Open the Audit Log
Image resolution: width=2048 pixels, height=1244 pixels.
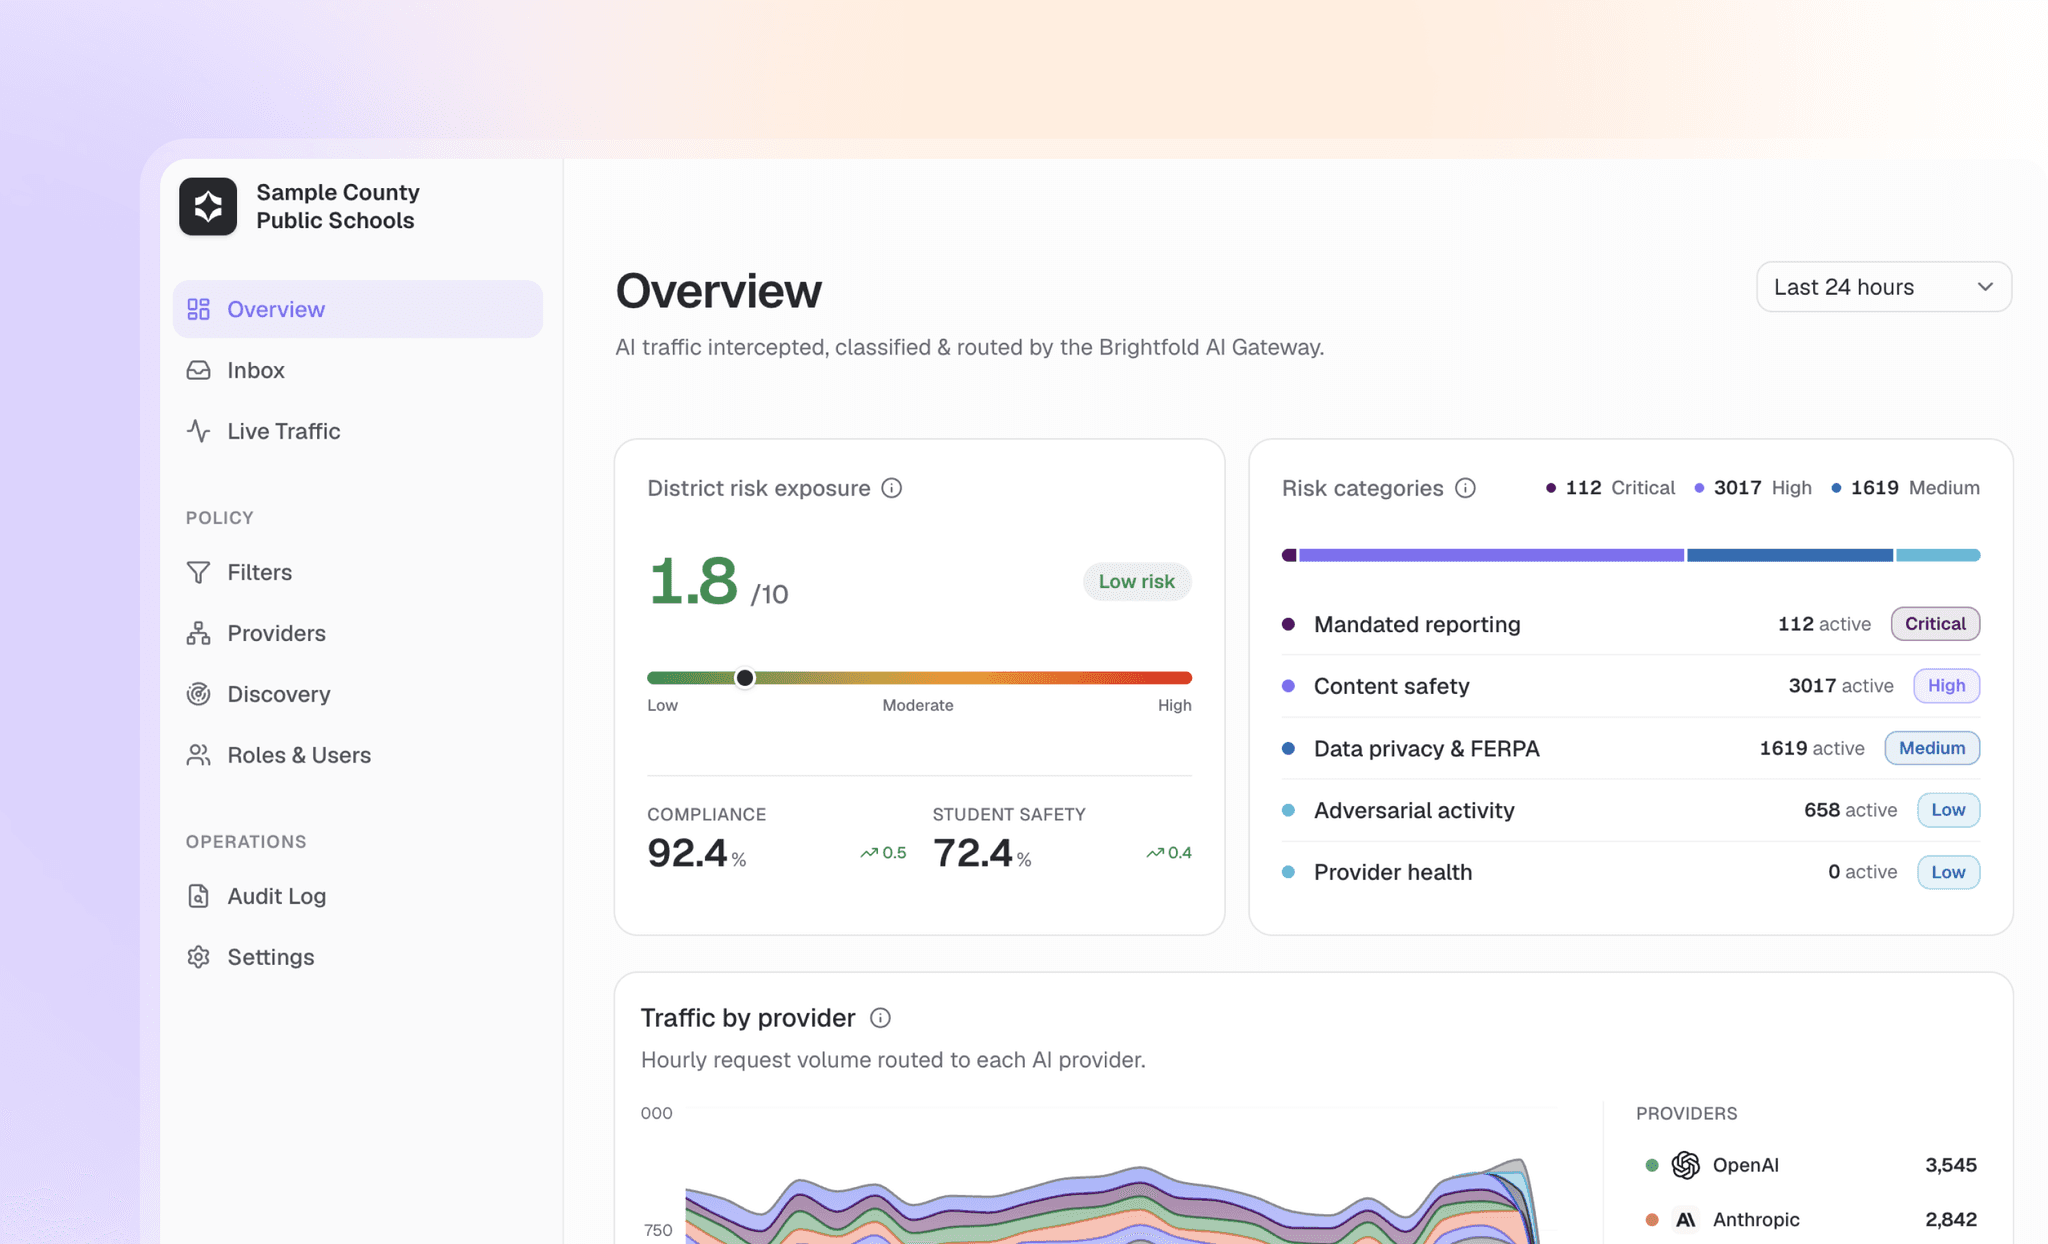coord(358,896)
